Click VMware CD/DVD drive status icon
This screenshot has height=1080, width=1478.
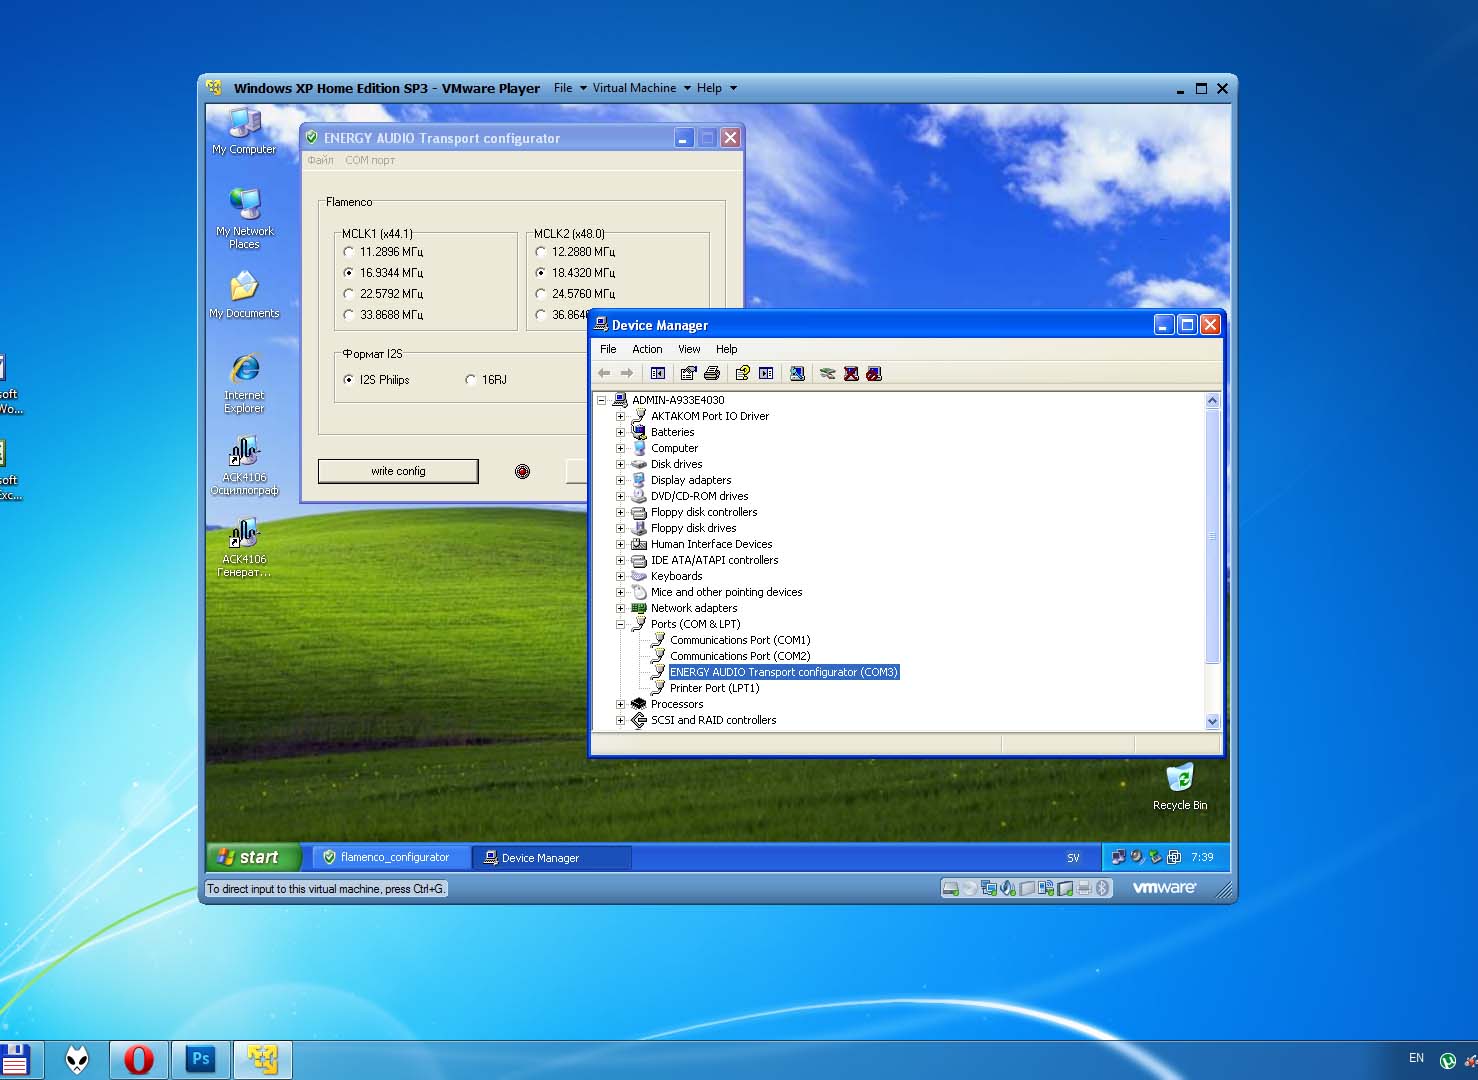(x=969, y=888)
